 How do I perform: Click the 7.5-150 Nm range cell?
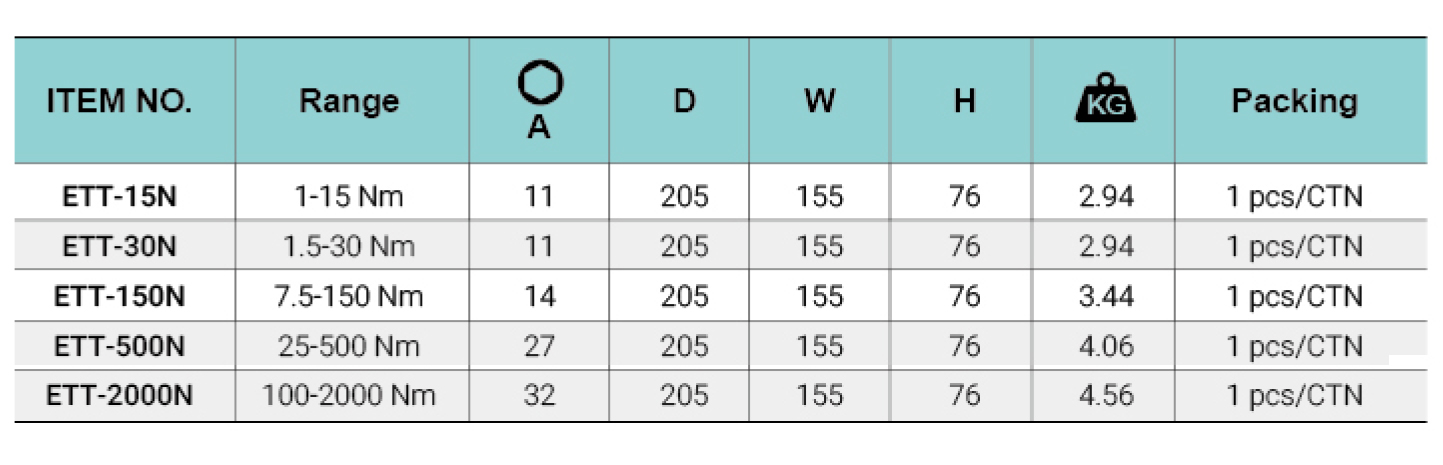click(x=349, y=296)
